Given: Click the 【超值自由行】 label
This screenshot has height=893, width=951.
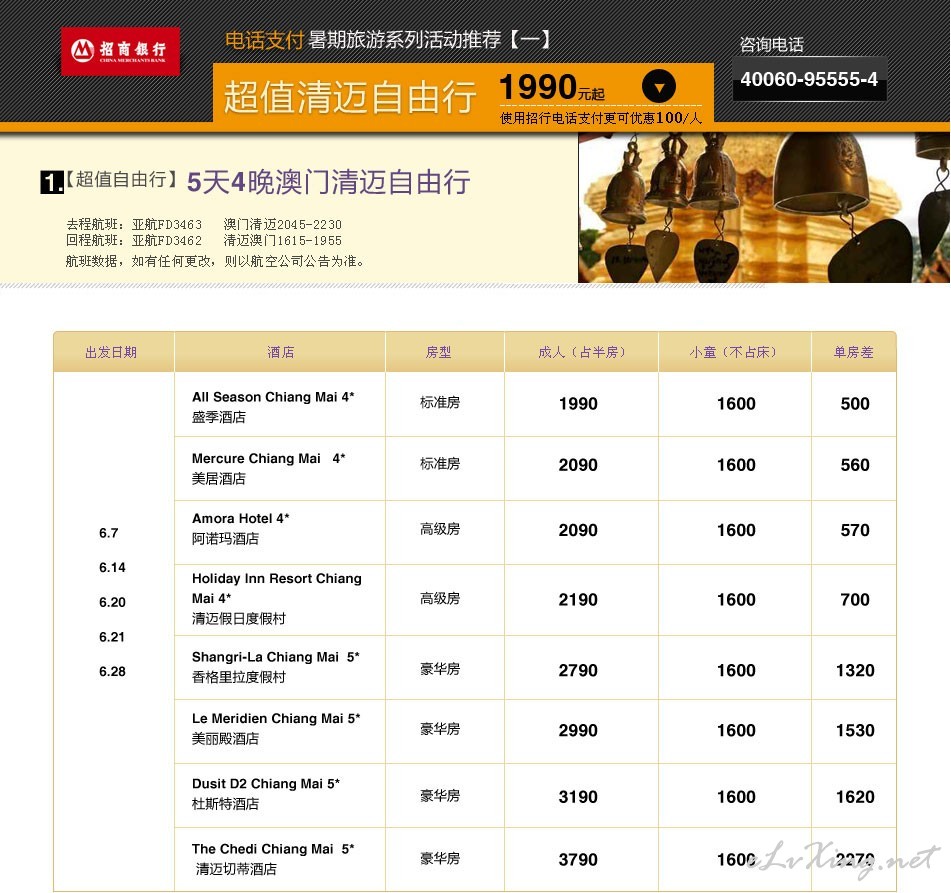Looking at the screenshot, I should 121,179.
